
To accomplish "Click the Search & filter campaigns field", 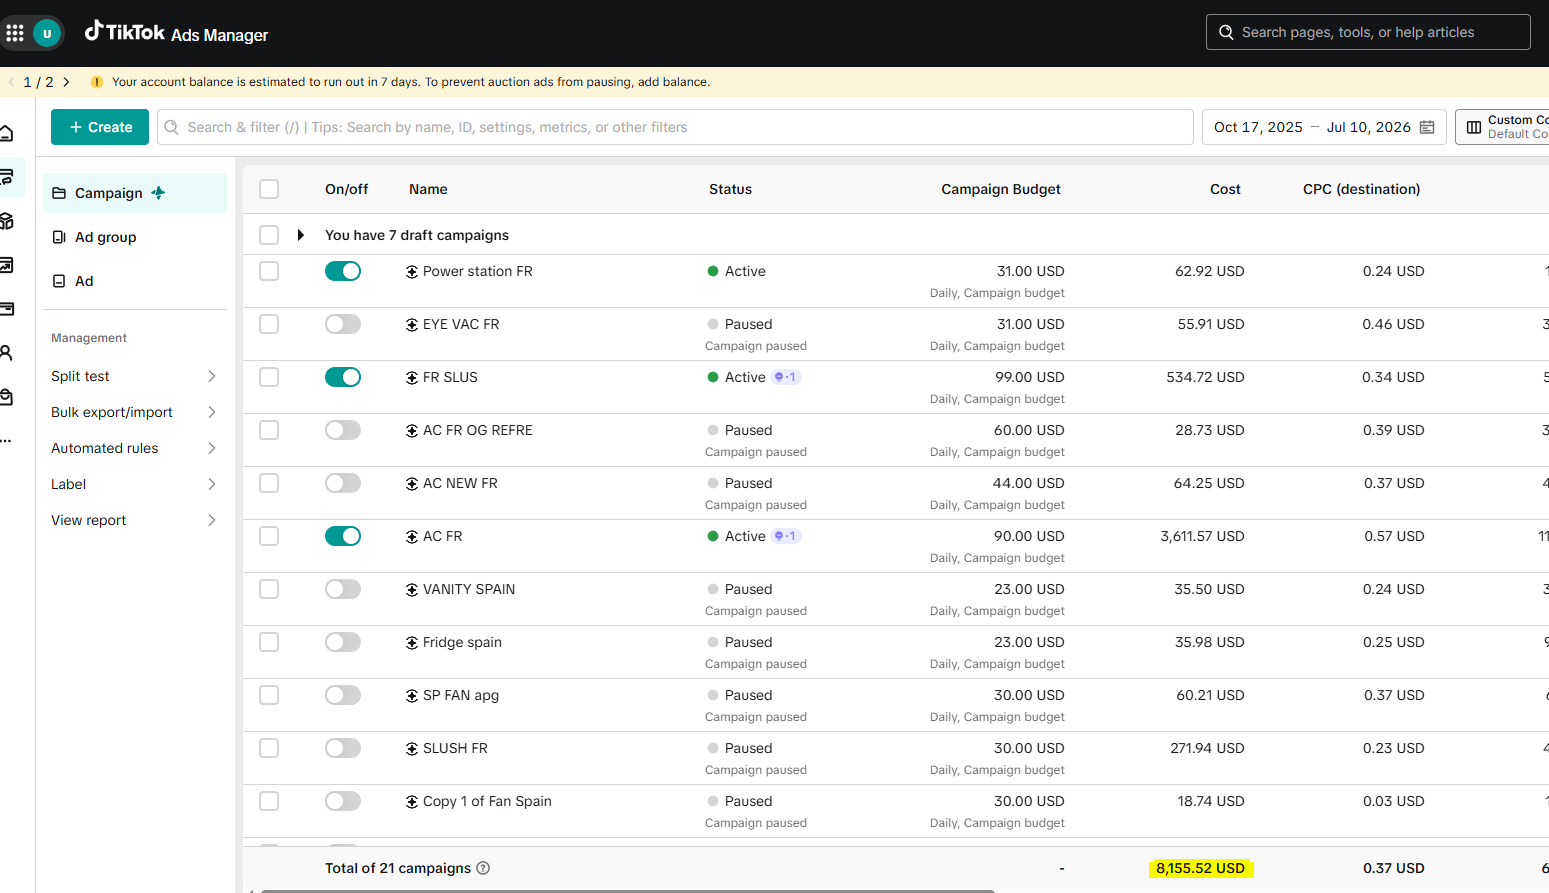I will (675, 127).
